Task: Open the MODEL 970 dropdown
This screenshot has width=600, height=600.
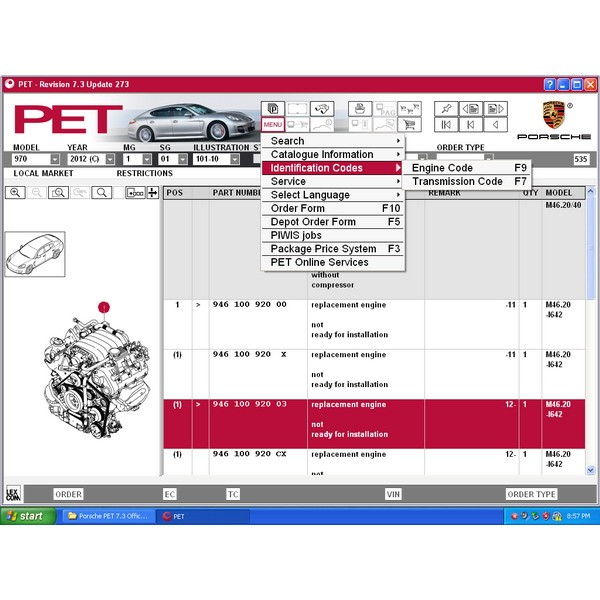Action: (x=55, y=159)
